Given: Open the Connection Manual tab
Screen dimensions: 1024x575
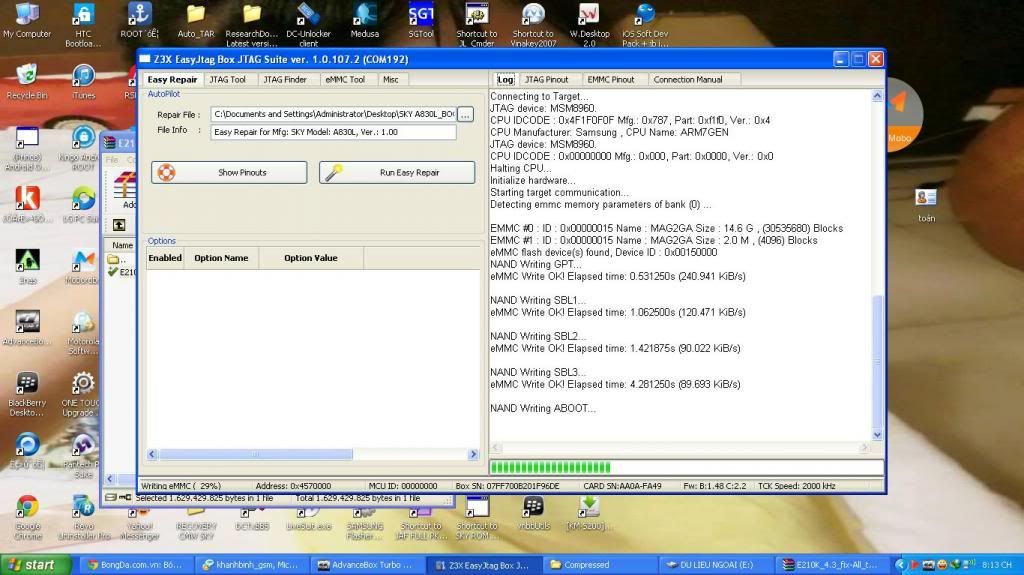Looking at the screenshot, I should coord(688,79).
